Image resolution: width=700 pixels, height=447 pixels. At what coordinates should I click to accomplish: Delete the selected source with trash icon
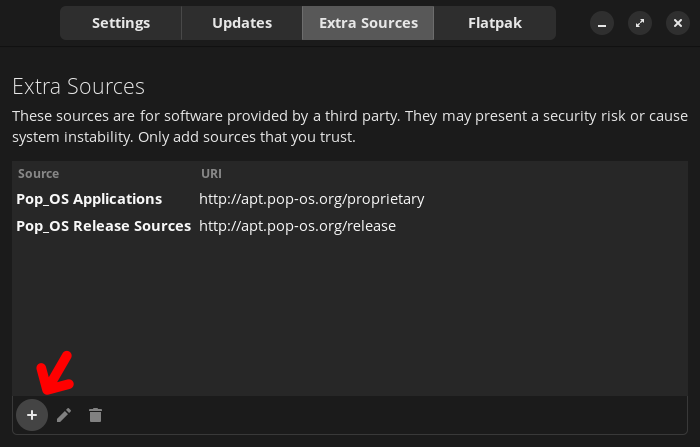click(x=95, y=415)
